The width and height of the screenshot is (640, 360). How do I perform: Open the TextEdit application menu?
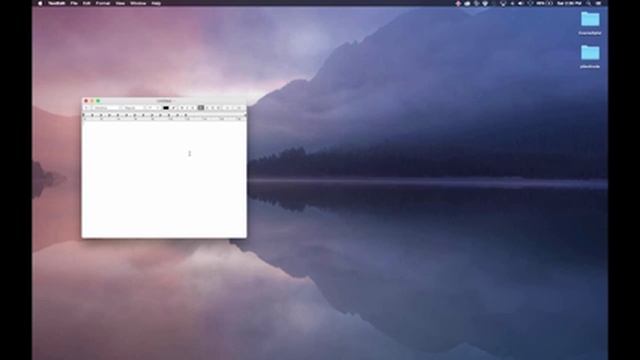[56, 3]
